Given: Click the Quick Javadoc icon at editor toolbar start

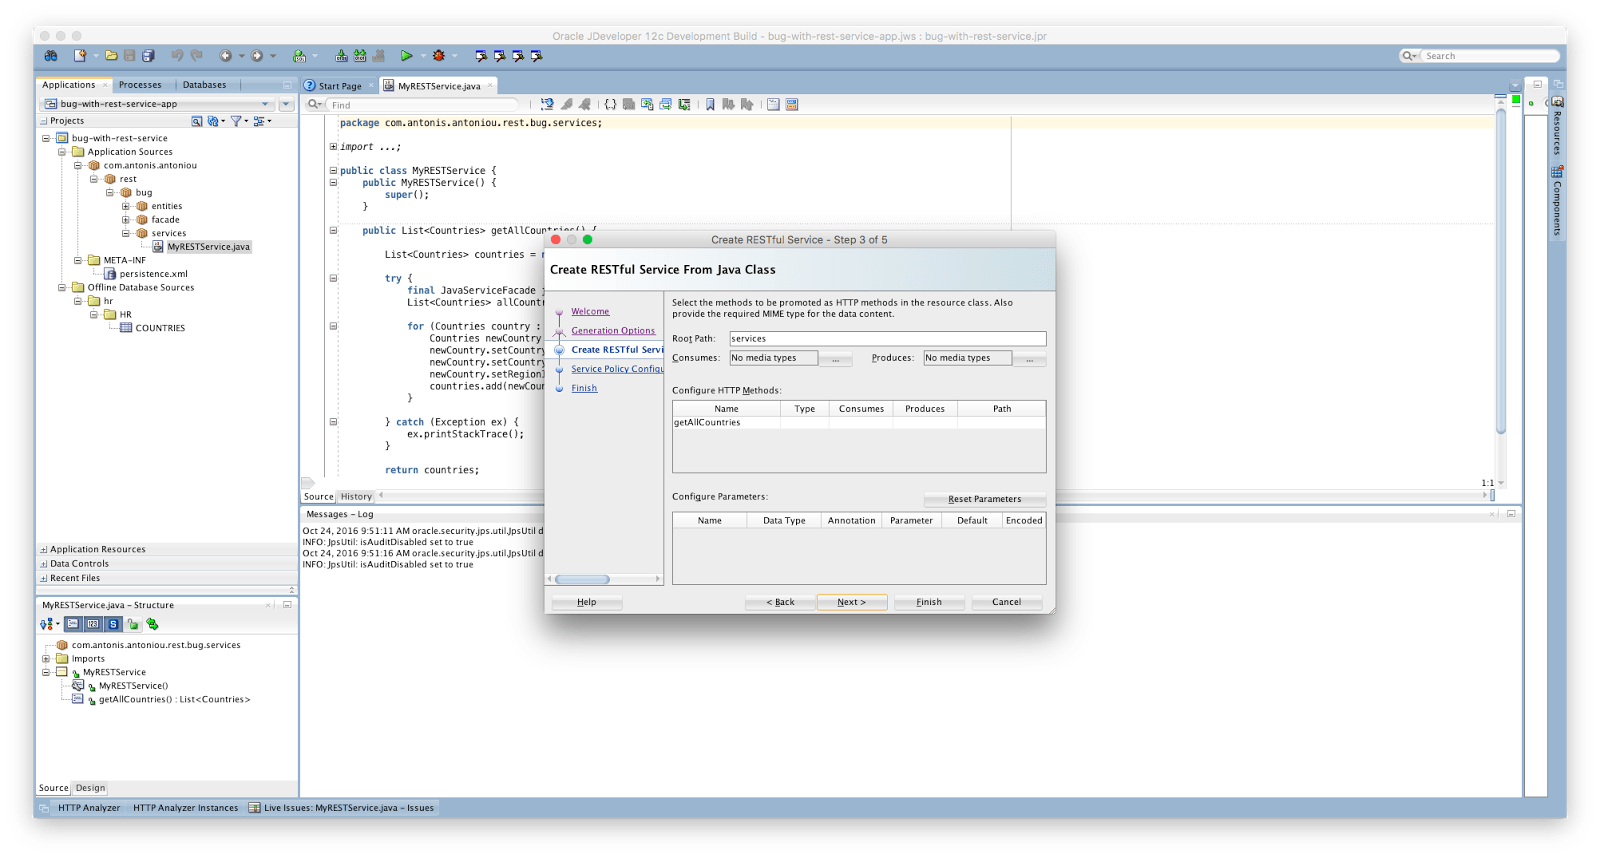Looking at the screenshot, I should pyautogui.click(x=547, y=104).
